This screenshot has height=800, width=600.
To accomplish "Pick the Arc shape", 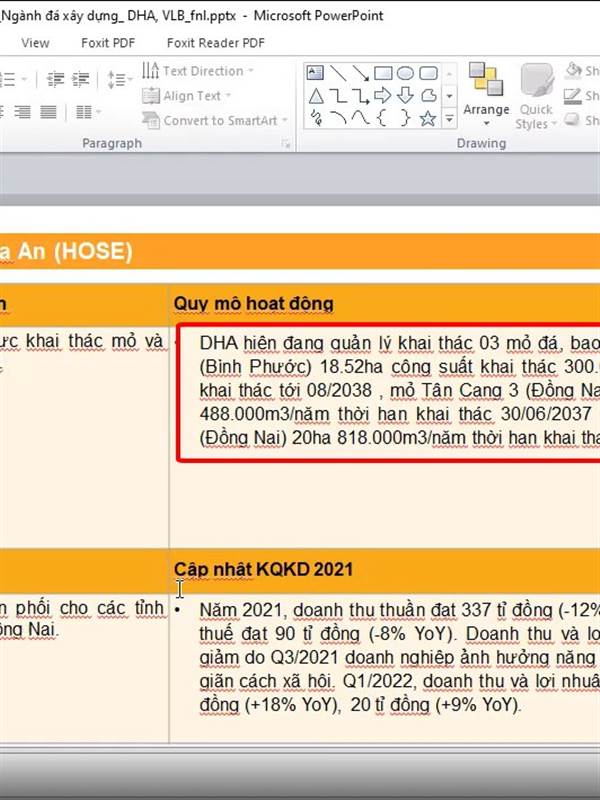I will point(338,118).
